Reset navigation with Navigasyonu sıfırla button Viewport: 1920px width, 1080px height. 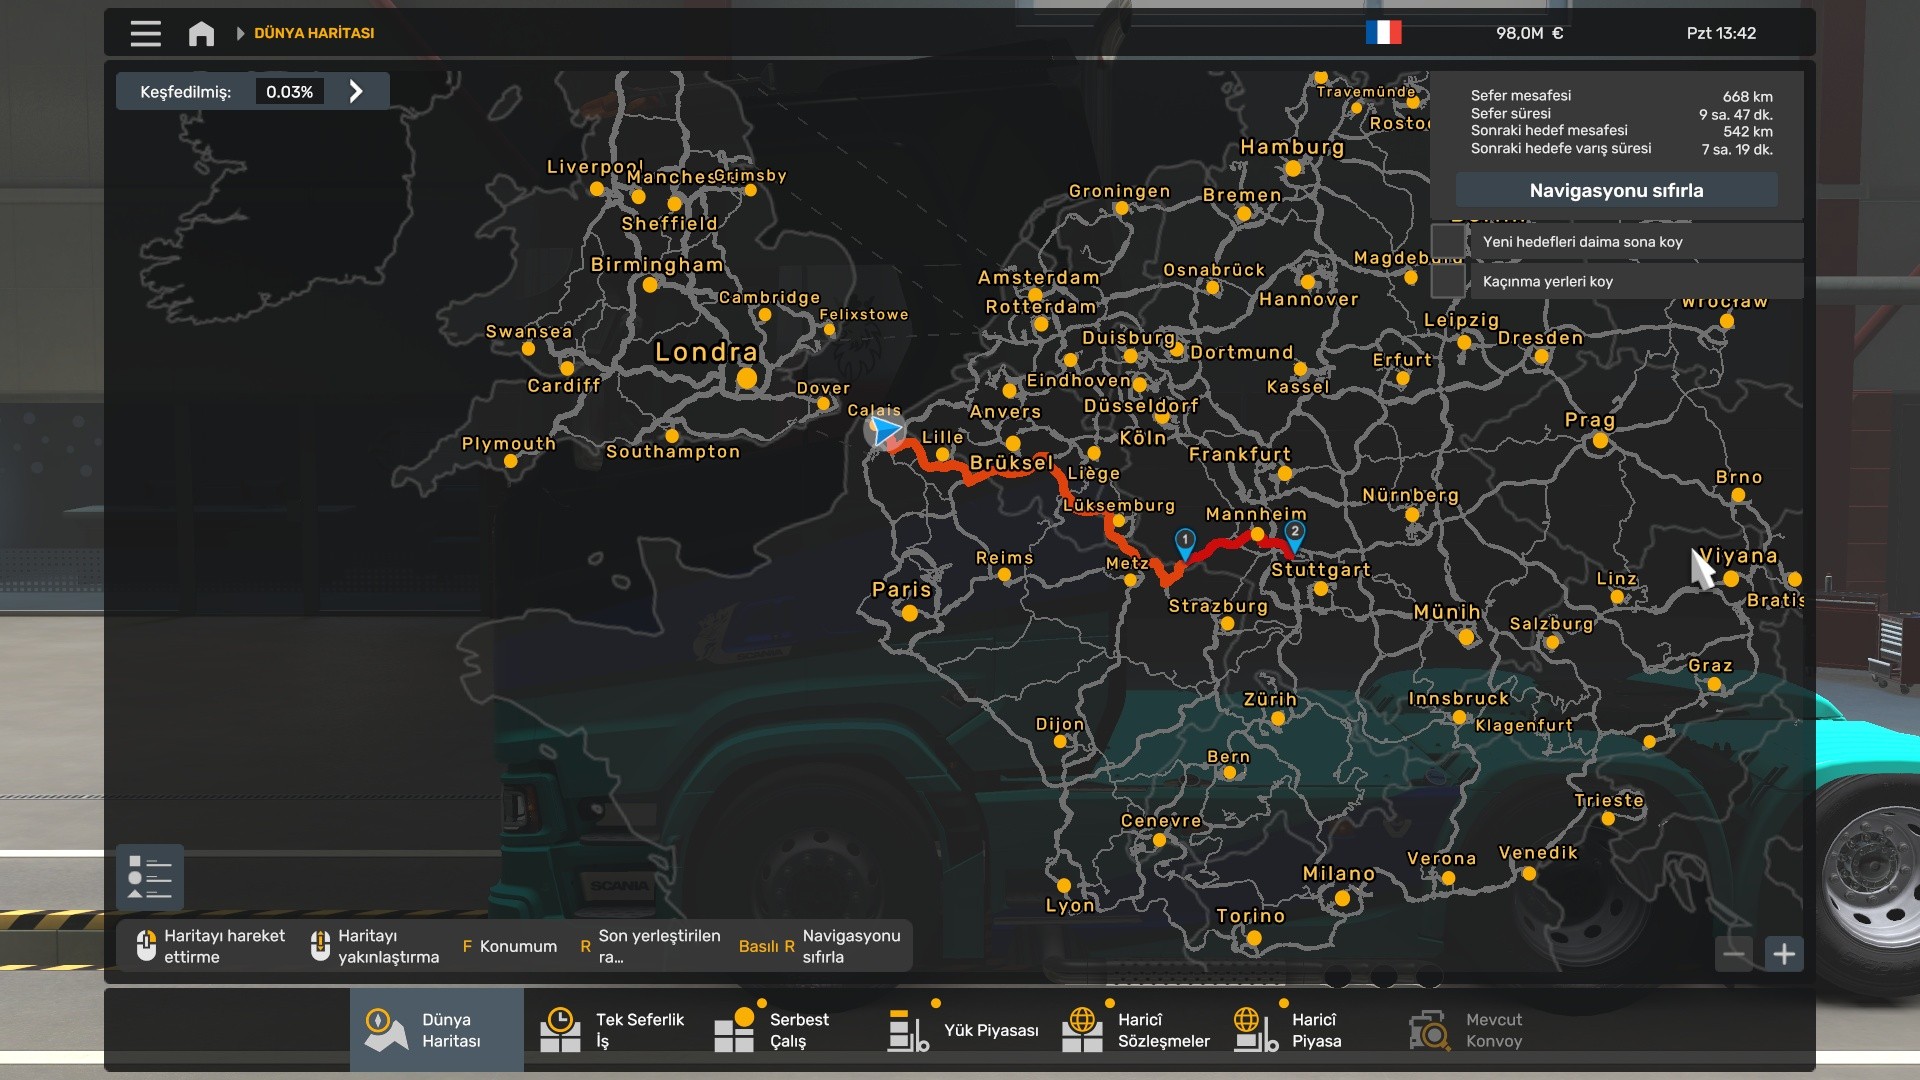(1616, 190)
